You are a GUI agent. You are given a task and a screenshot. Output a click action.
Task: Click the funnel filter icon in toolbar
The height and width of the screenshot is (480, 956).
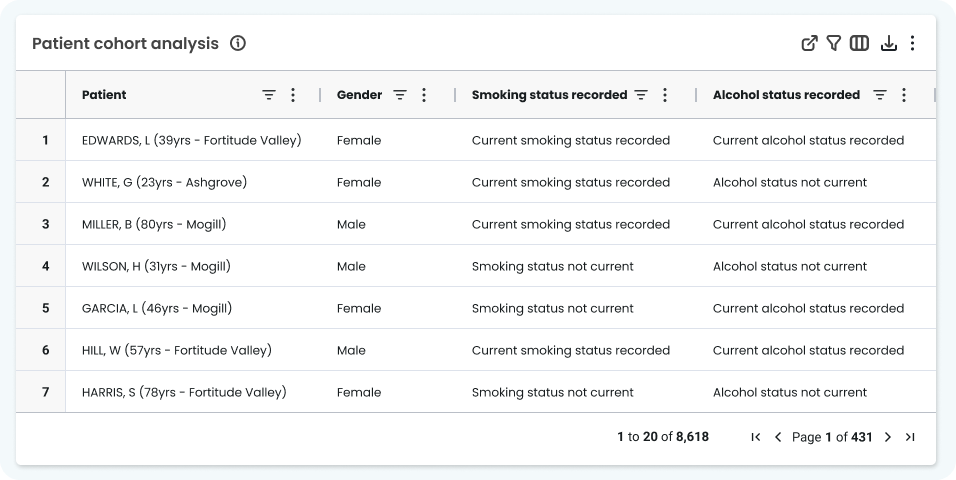833,43
